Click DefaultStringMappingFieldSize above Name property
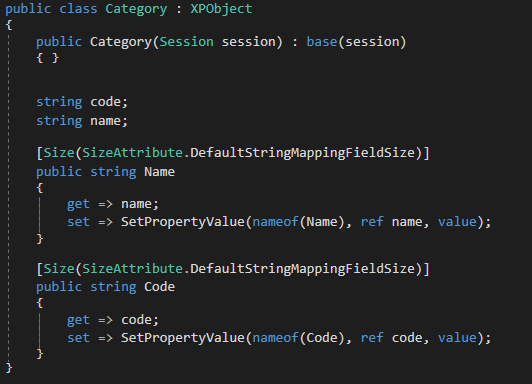The image size is (532, 384). point(303,153)
